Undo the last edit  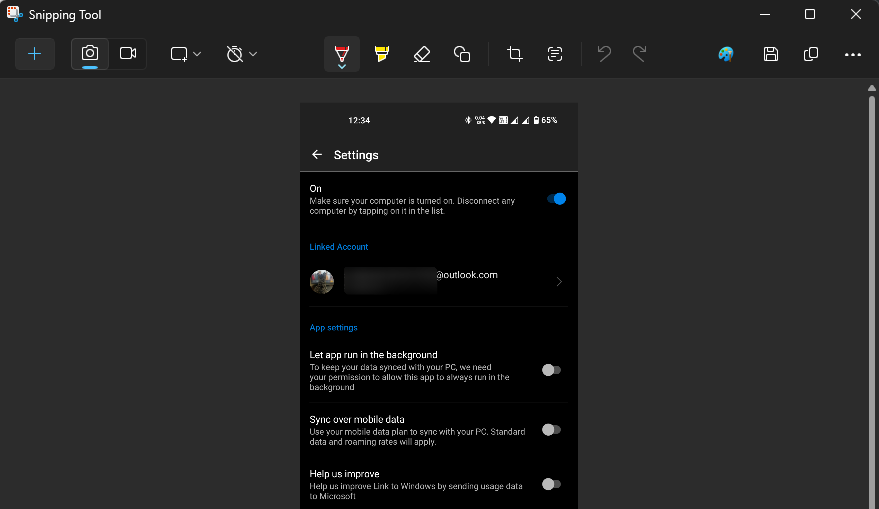[x=604, y=54]
